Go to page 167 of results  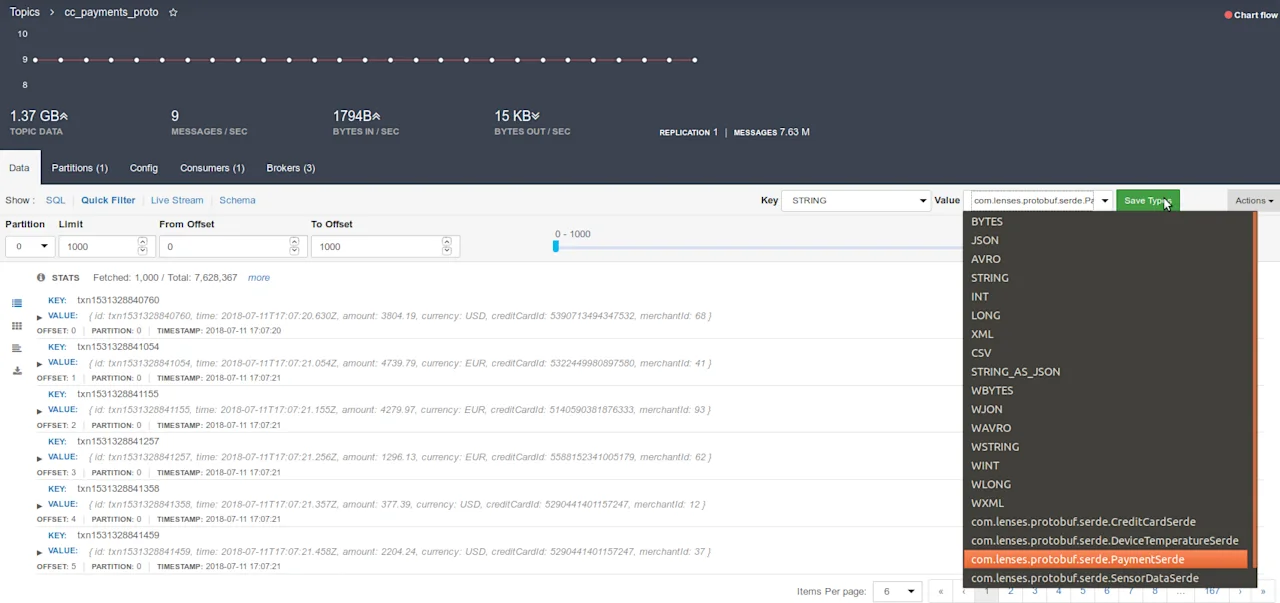tap(1211, 591)
